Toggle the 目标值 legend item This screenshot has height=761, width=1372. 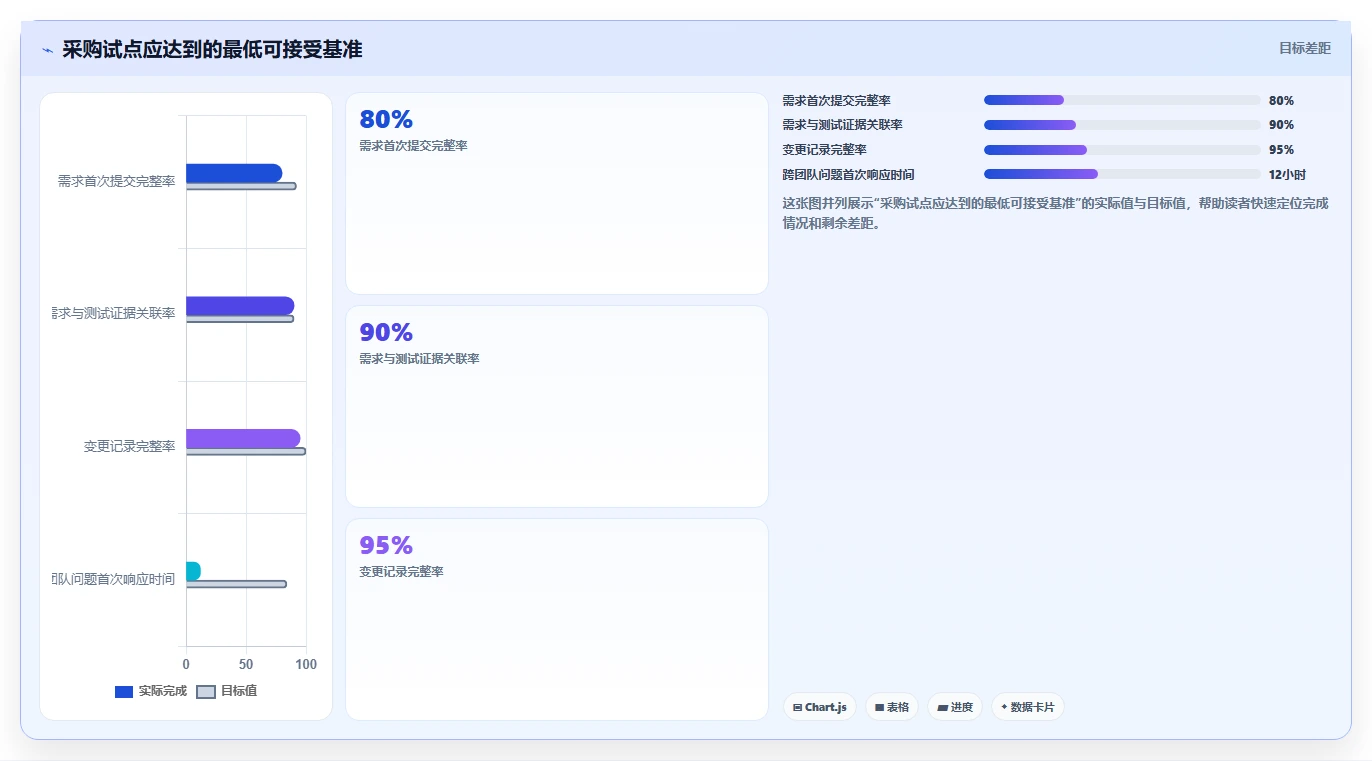tap(227, 691)
